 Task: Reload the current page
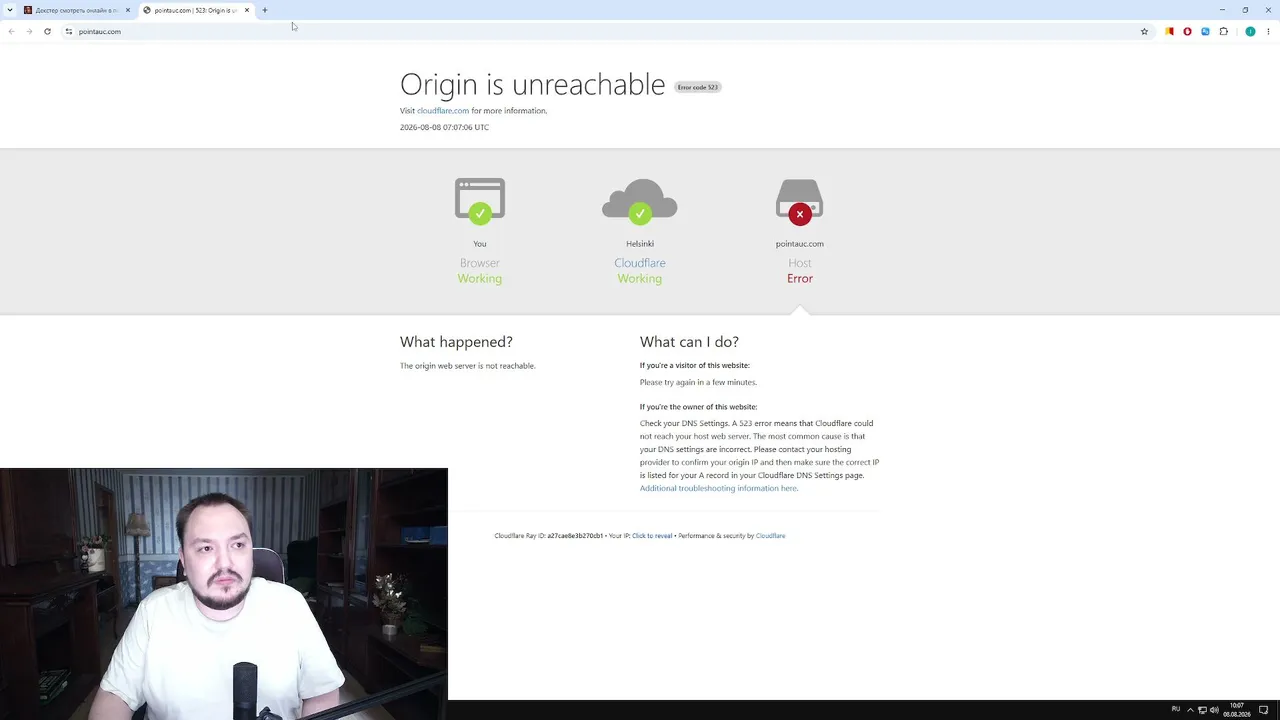47,31
